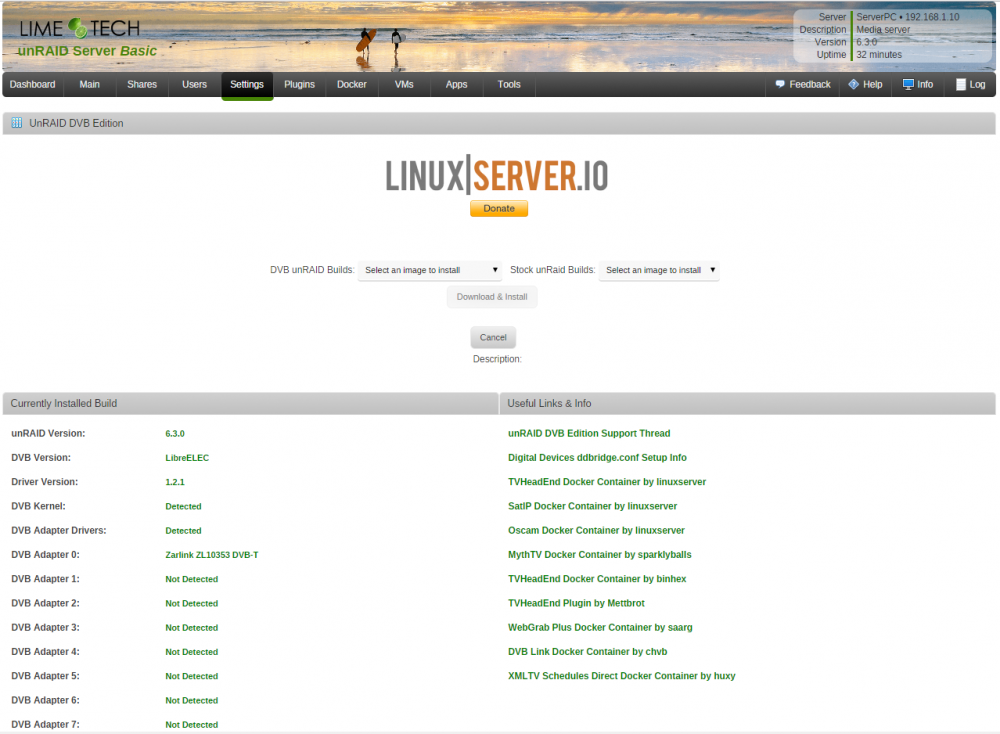
Task: Click the Description label below Cancel
Action: coord(497,359)
